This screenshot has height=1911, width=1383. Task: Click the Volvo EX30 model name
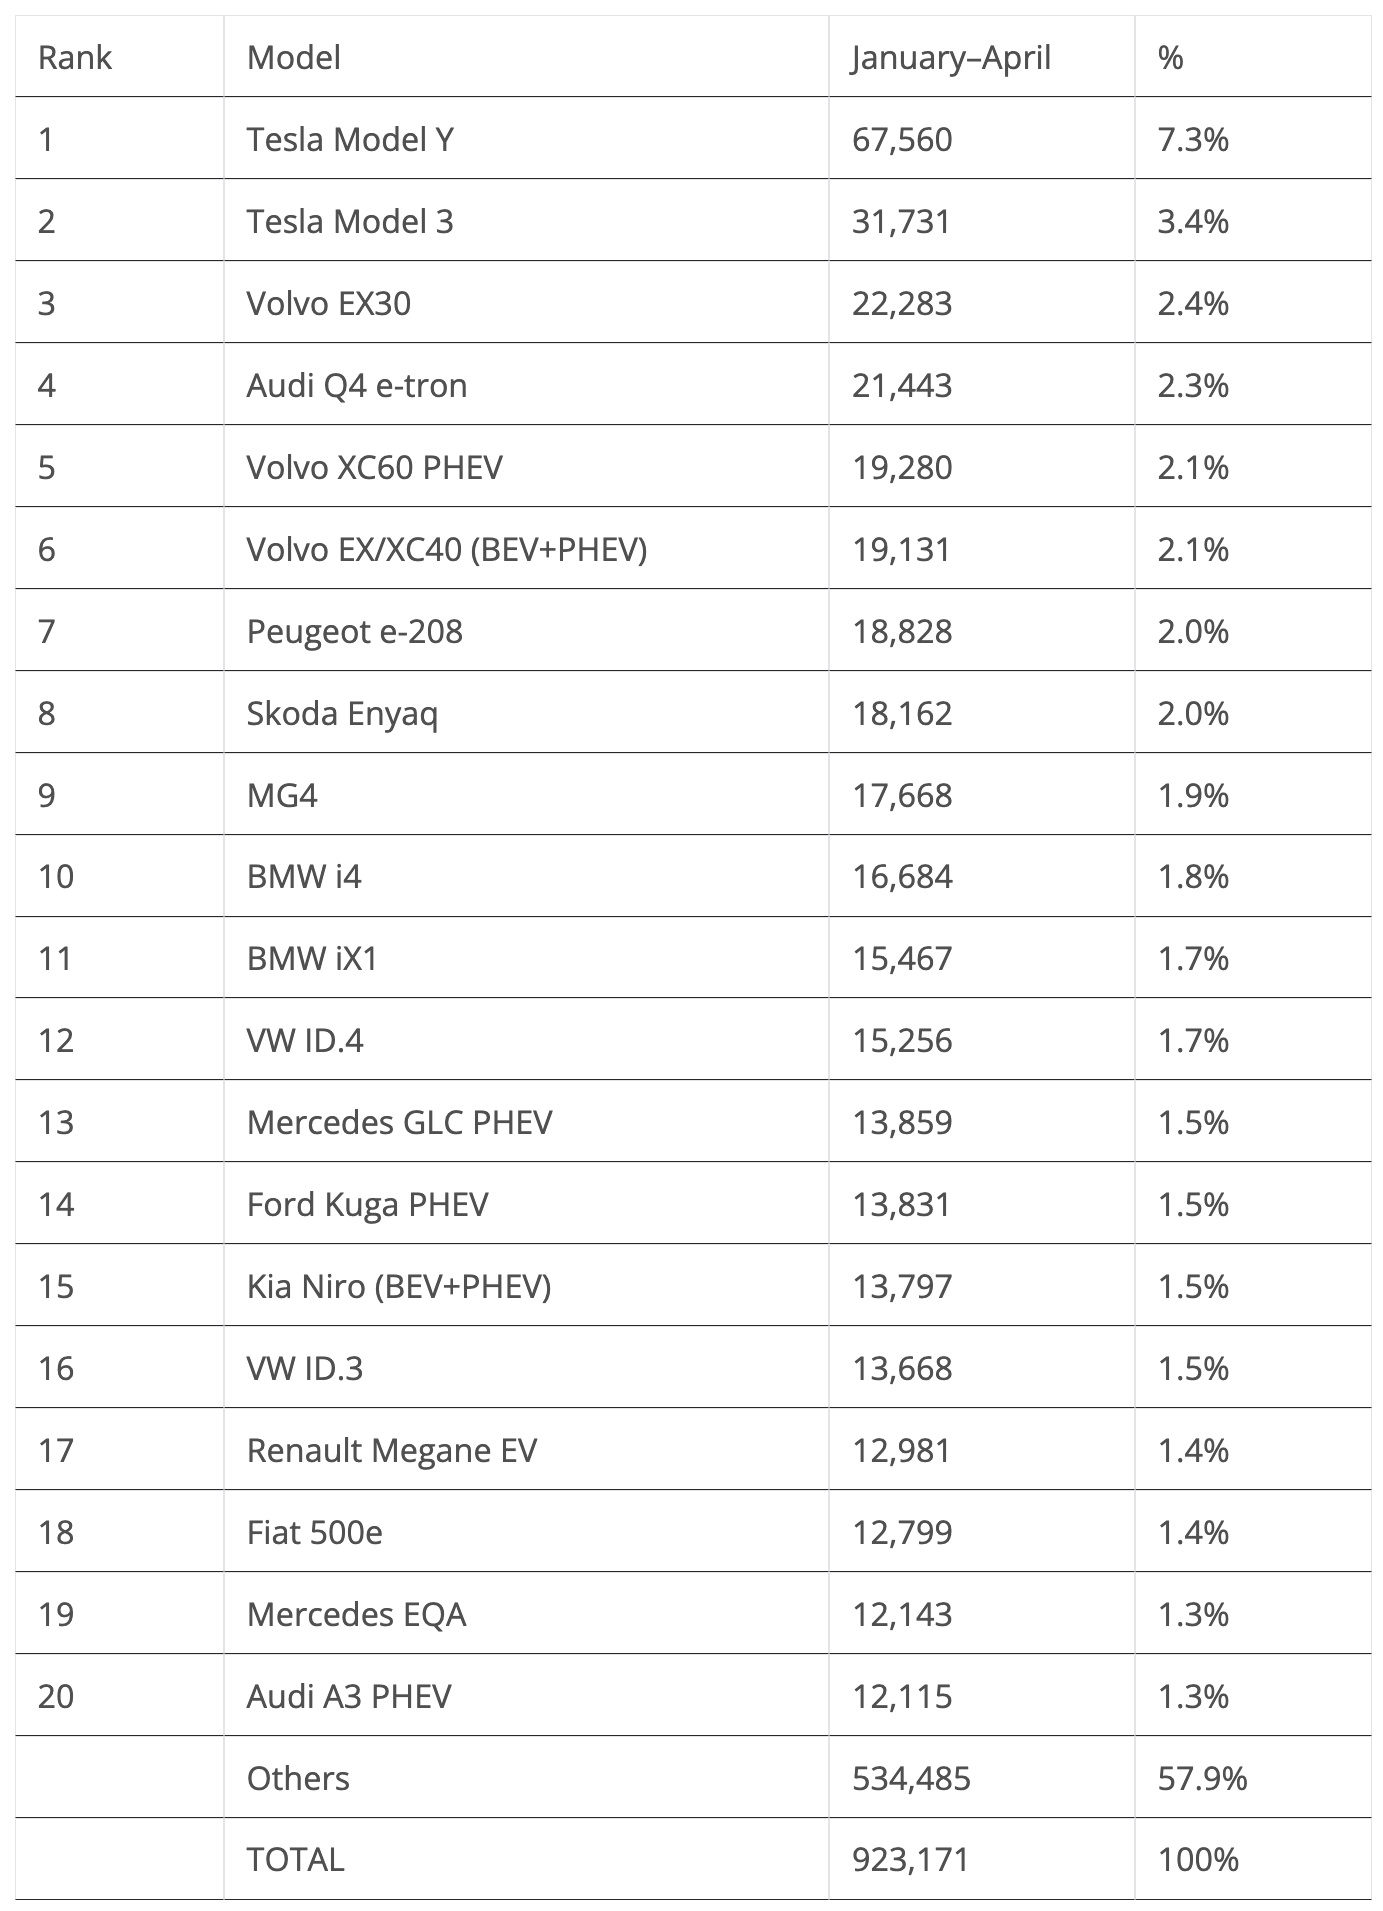point(328,303)
